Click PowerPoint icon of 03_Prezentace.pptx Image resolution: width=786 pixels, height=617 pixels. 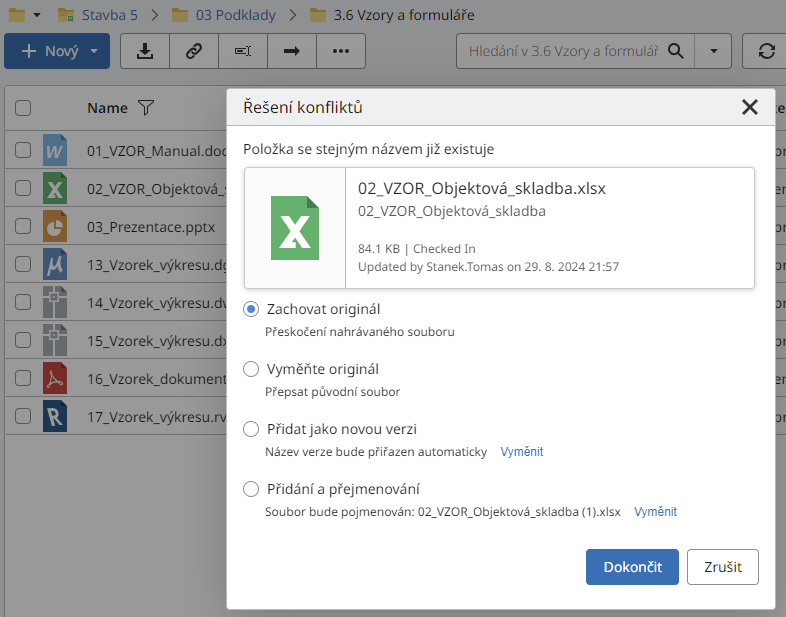coord(55,226)
